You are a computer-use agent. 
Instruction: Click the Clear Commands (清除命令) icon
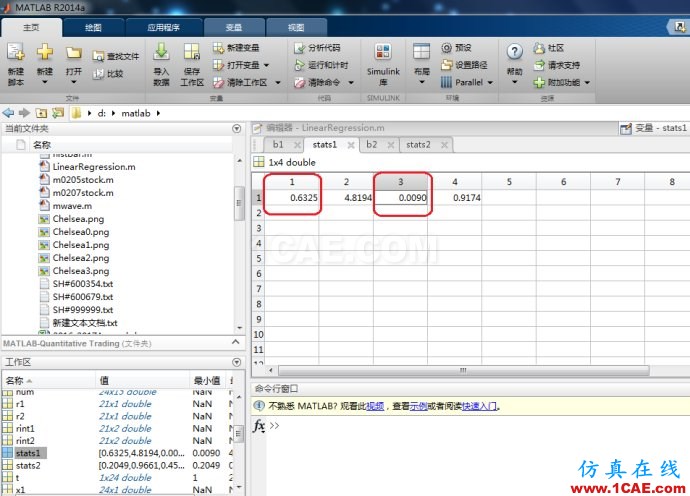(299, 82)
